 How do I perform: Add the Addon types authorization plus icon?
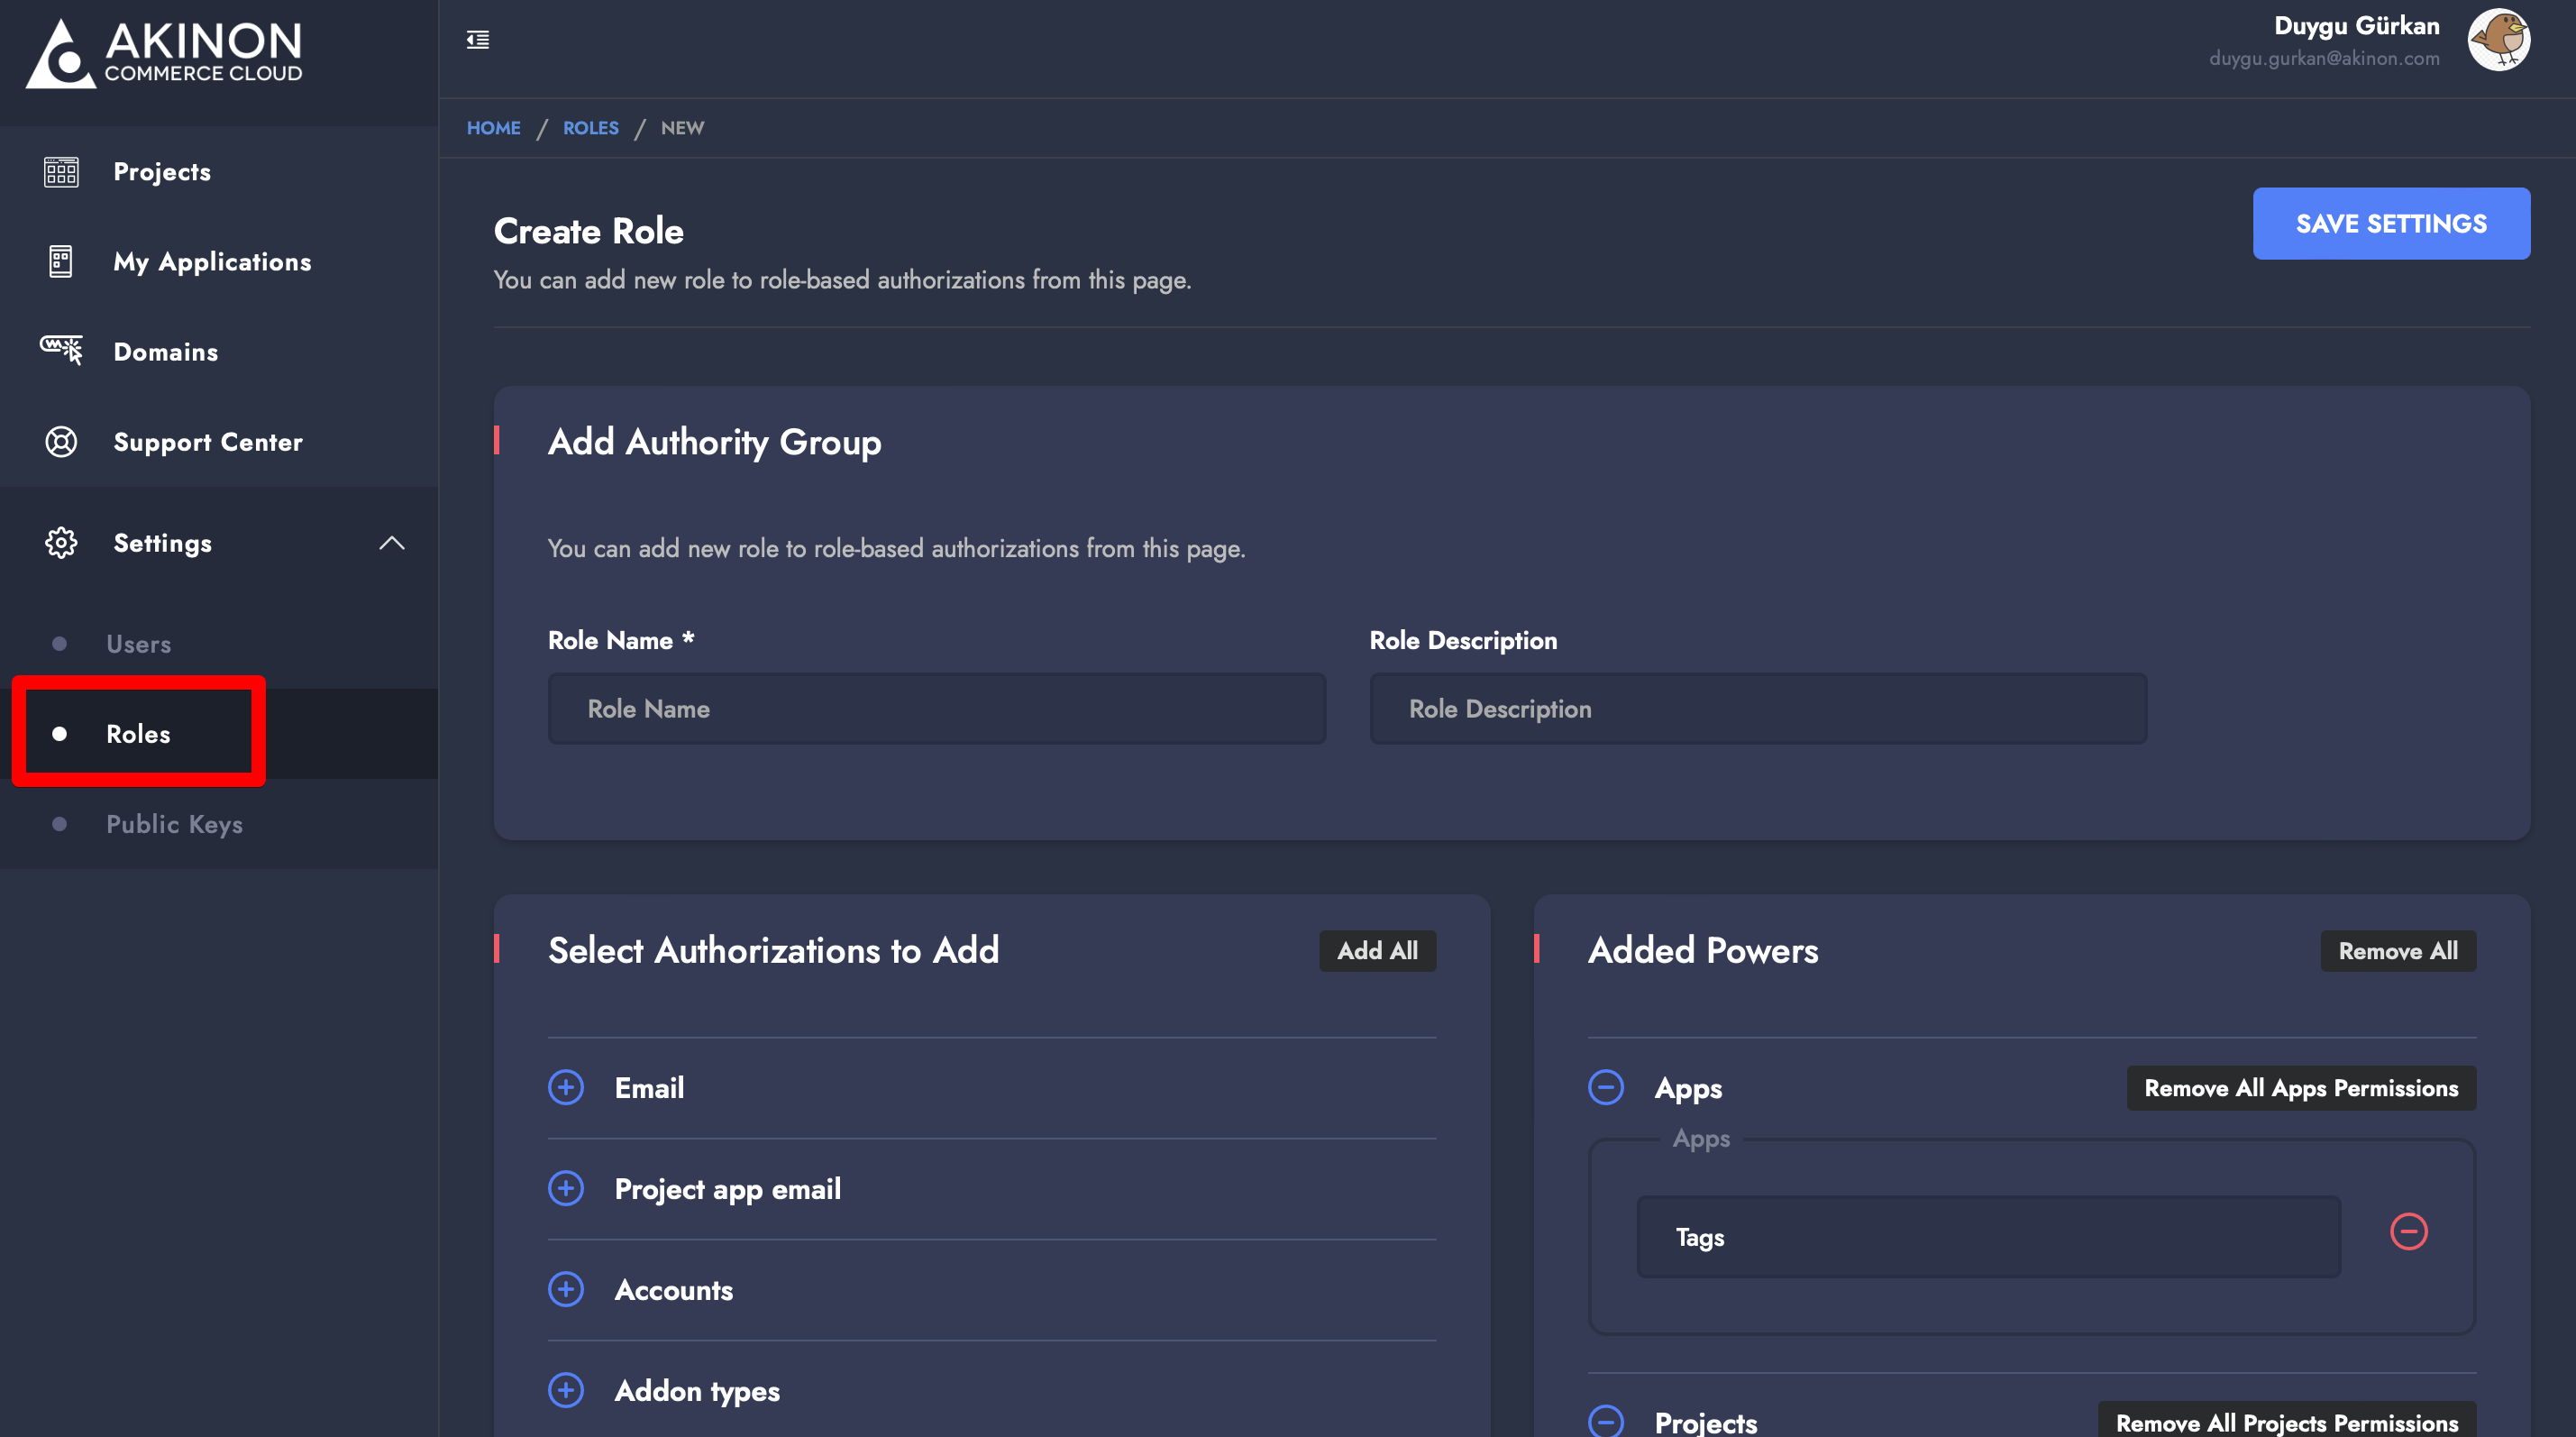click(566, 1391)
